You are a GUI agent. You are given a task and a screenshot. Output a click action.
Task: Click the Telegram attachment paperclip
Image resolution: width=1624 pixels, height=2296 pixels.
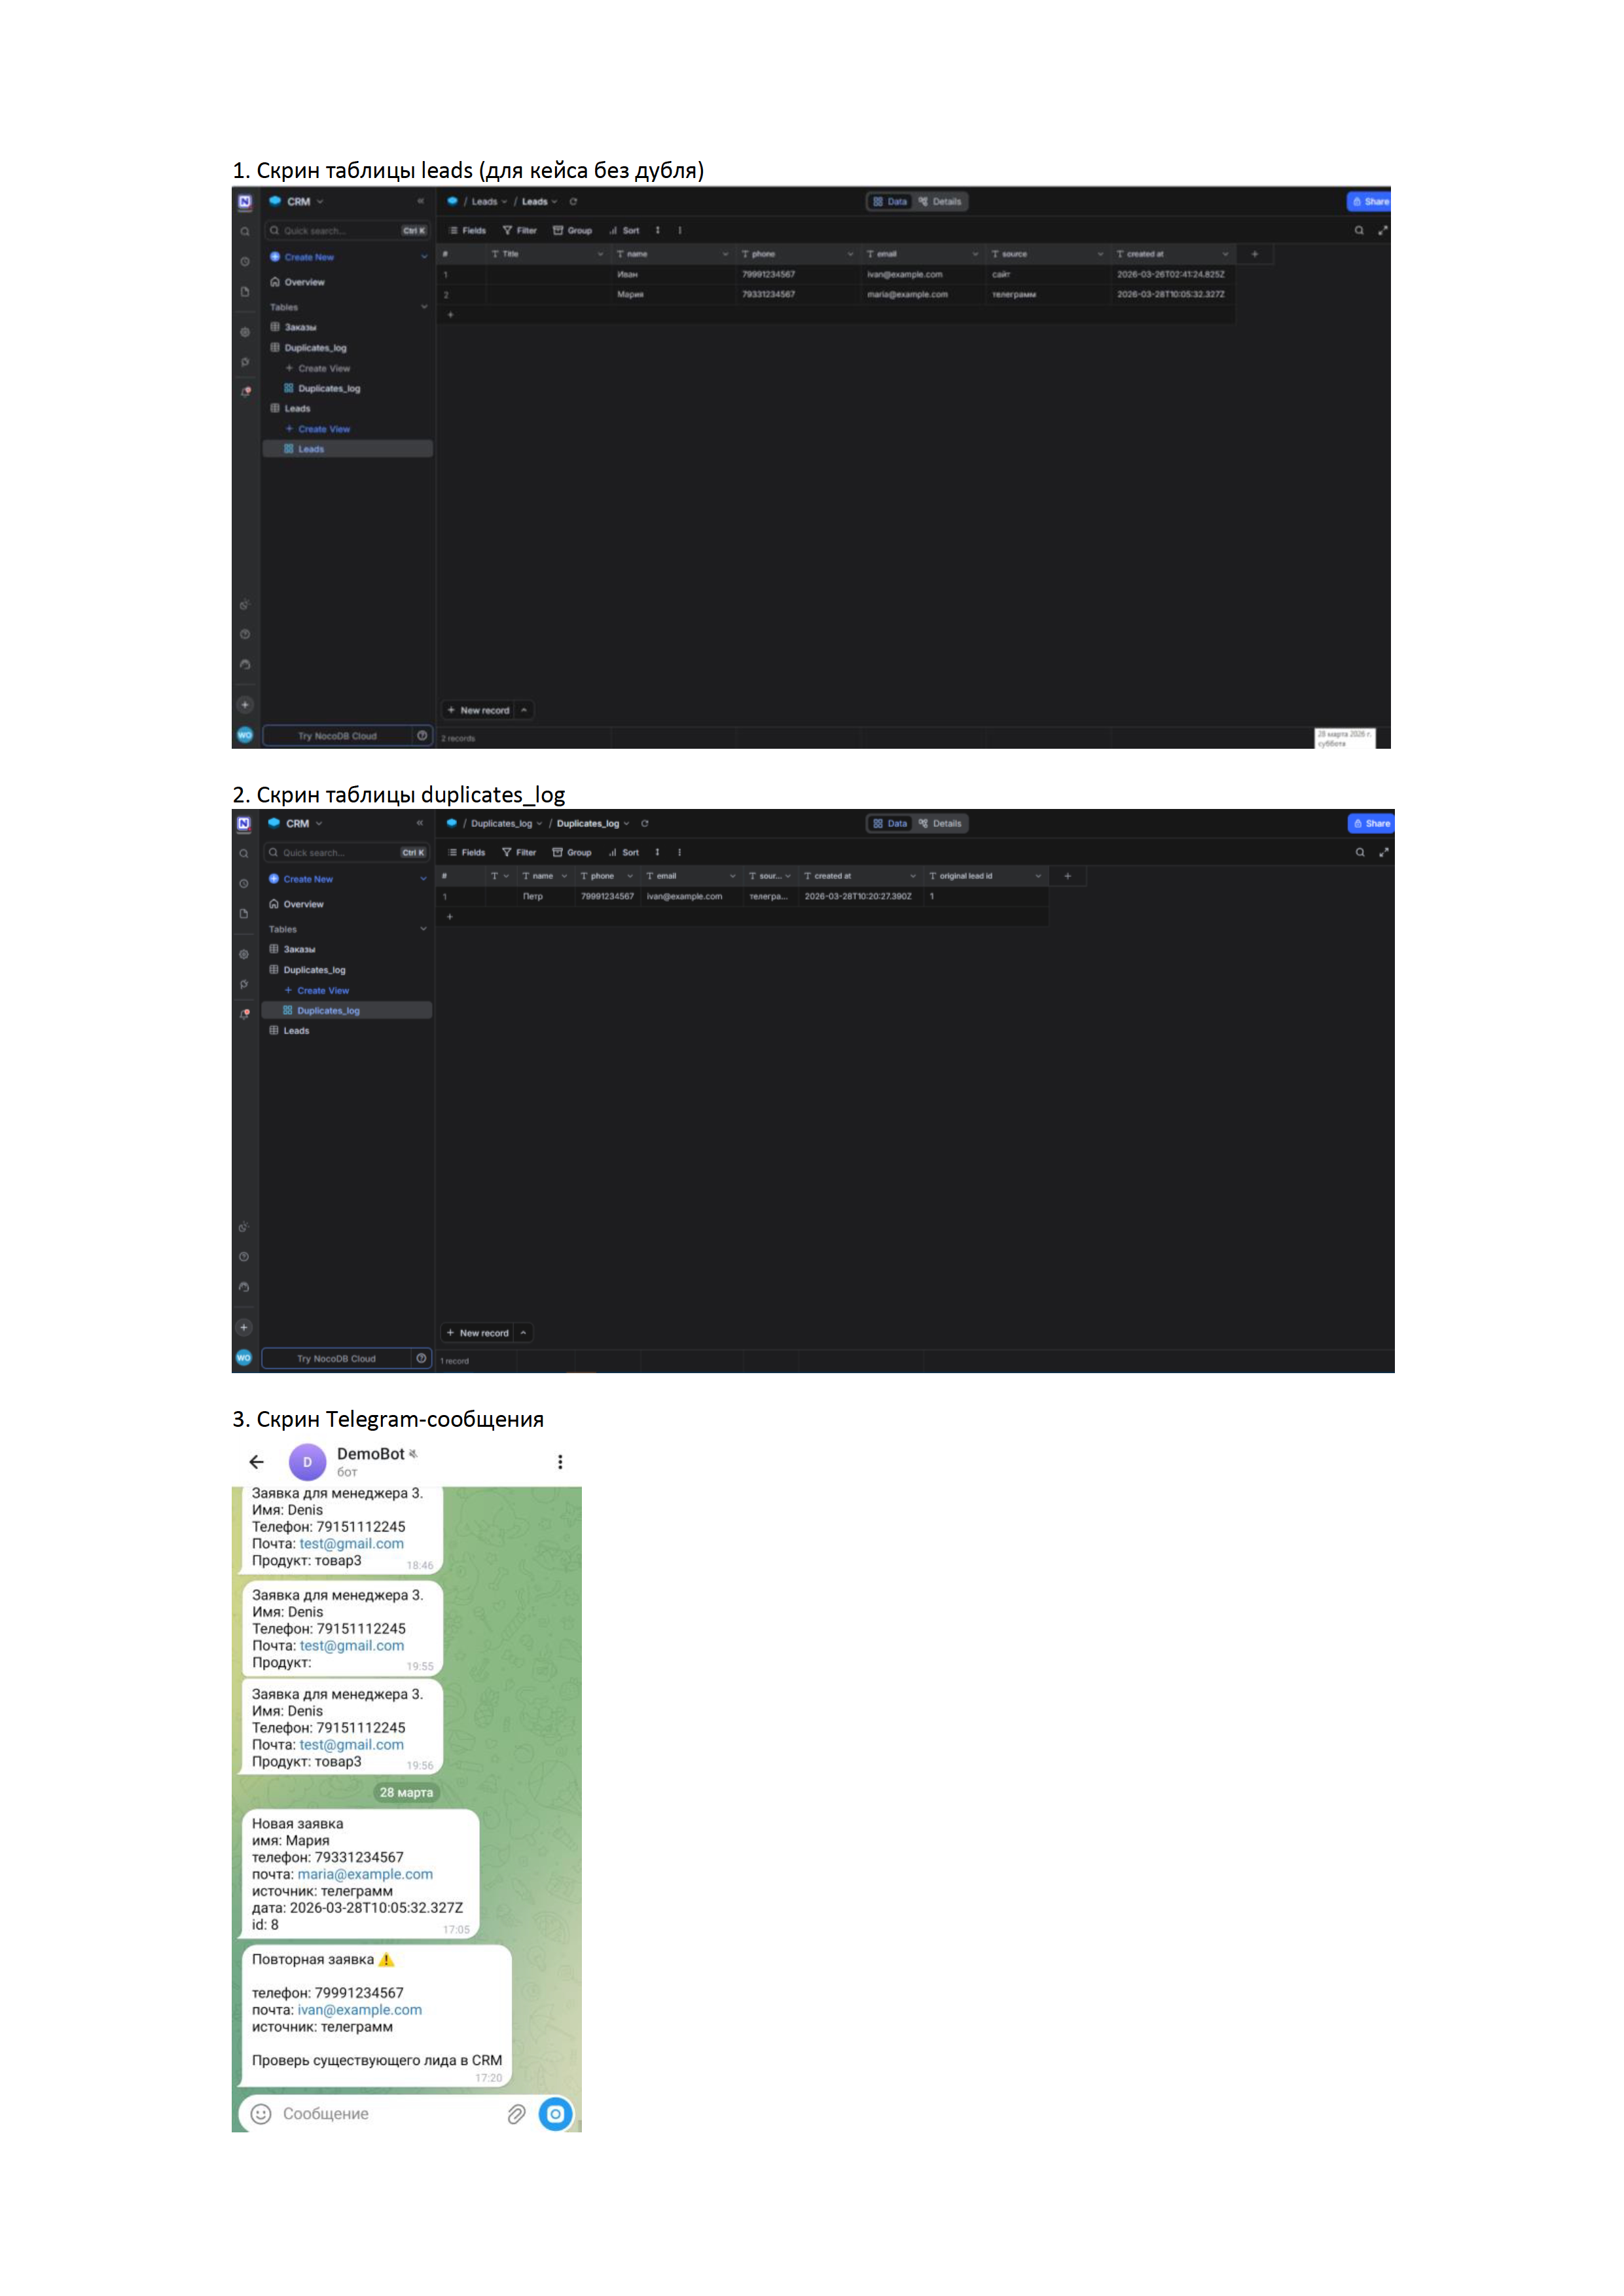[x=516, y=2113]
